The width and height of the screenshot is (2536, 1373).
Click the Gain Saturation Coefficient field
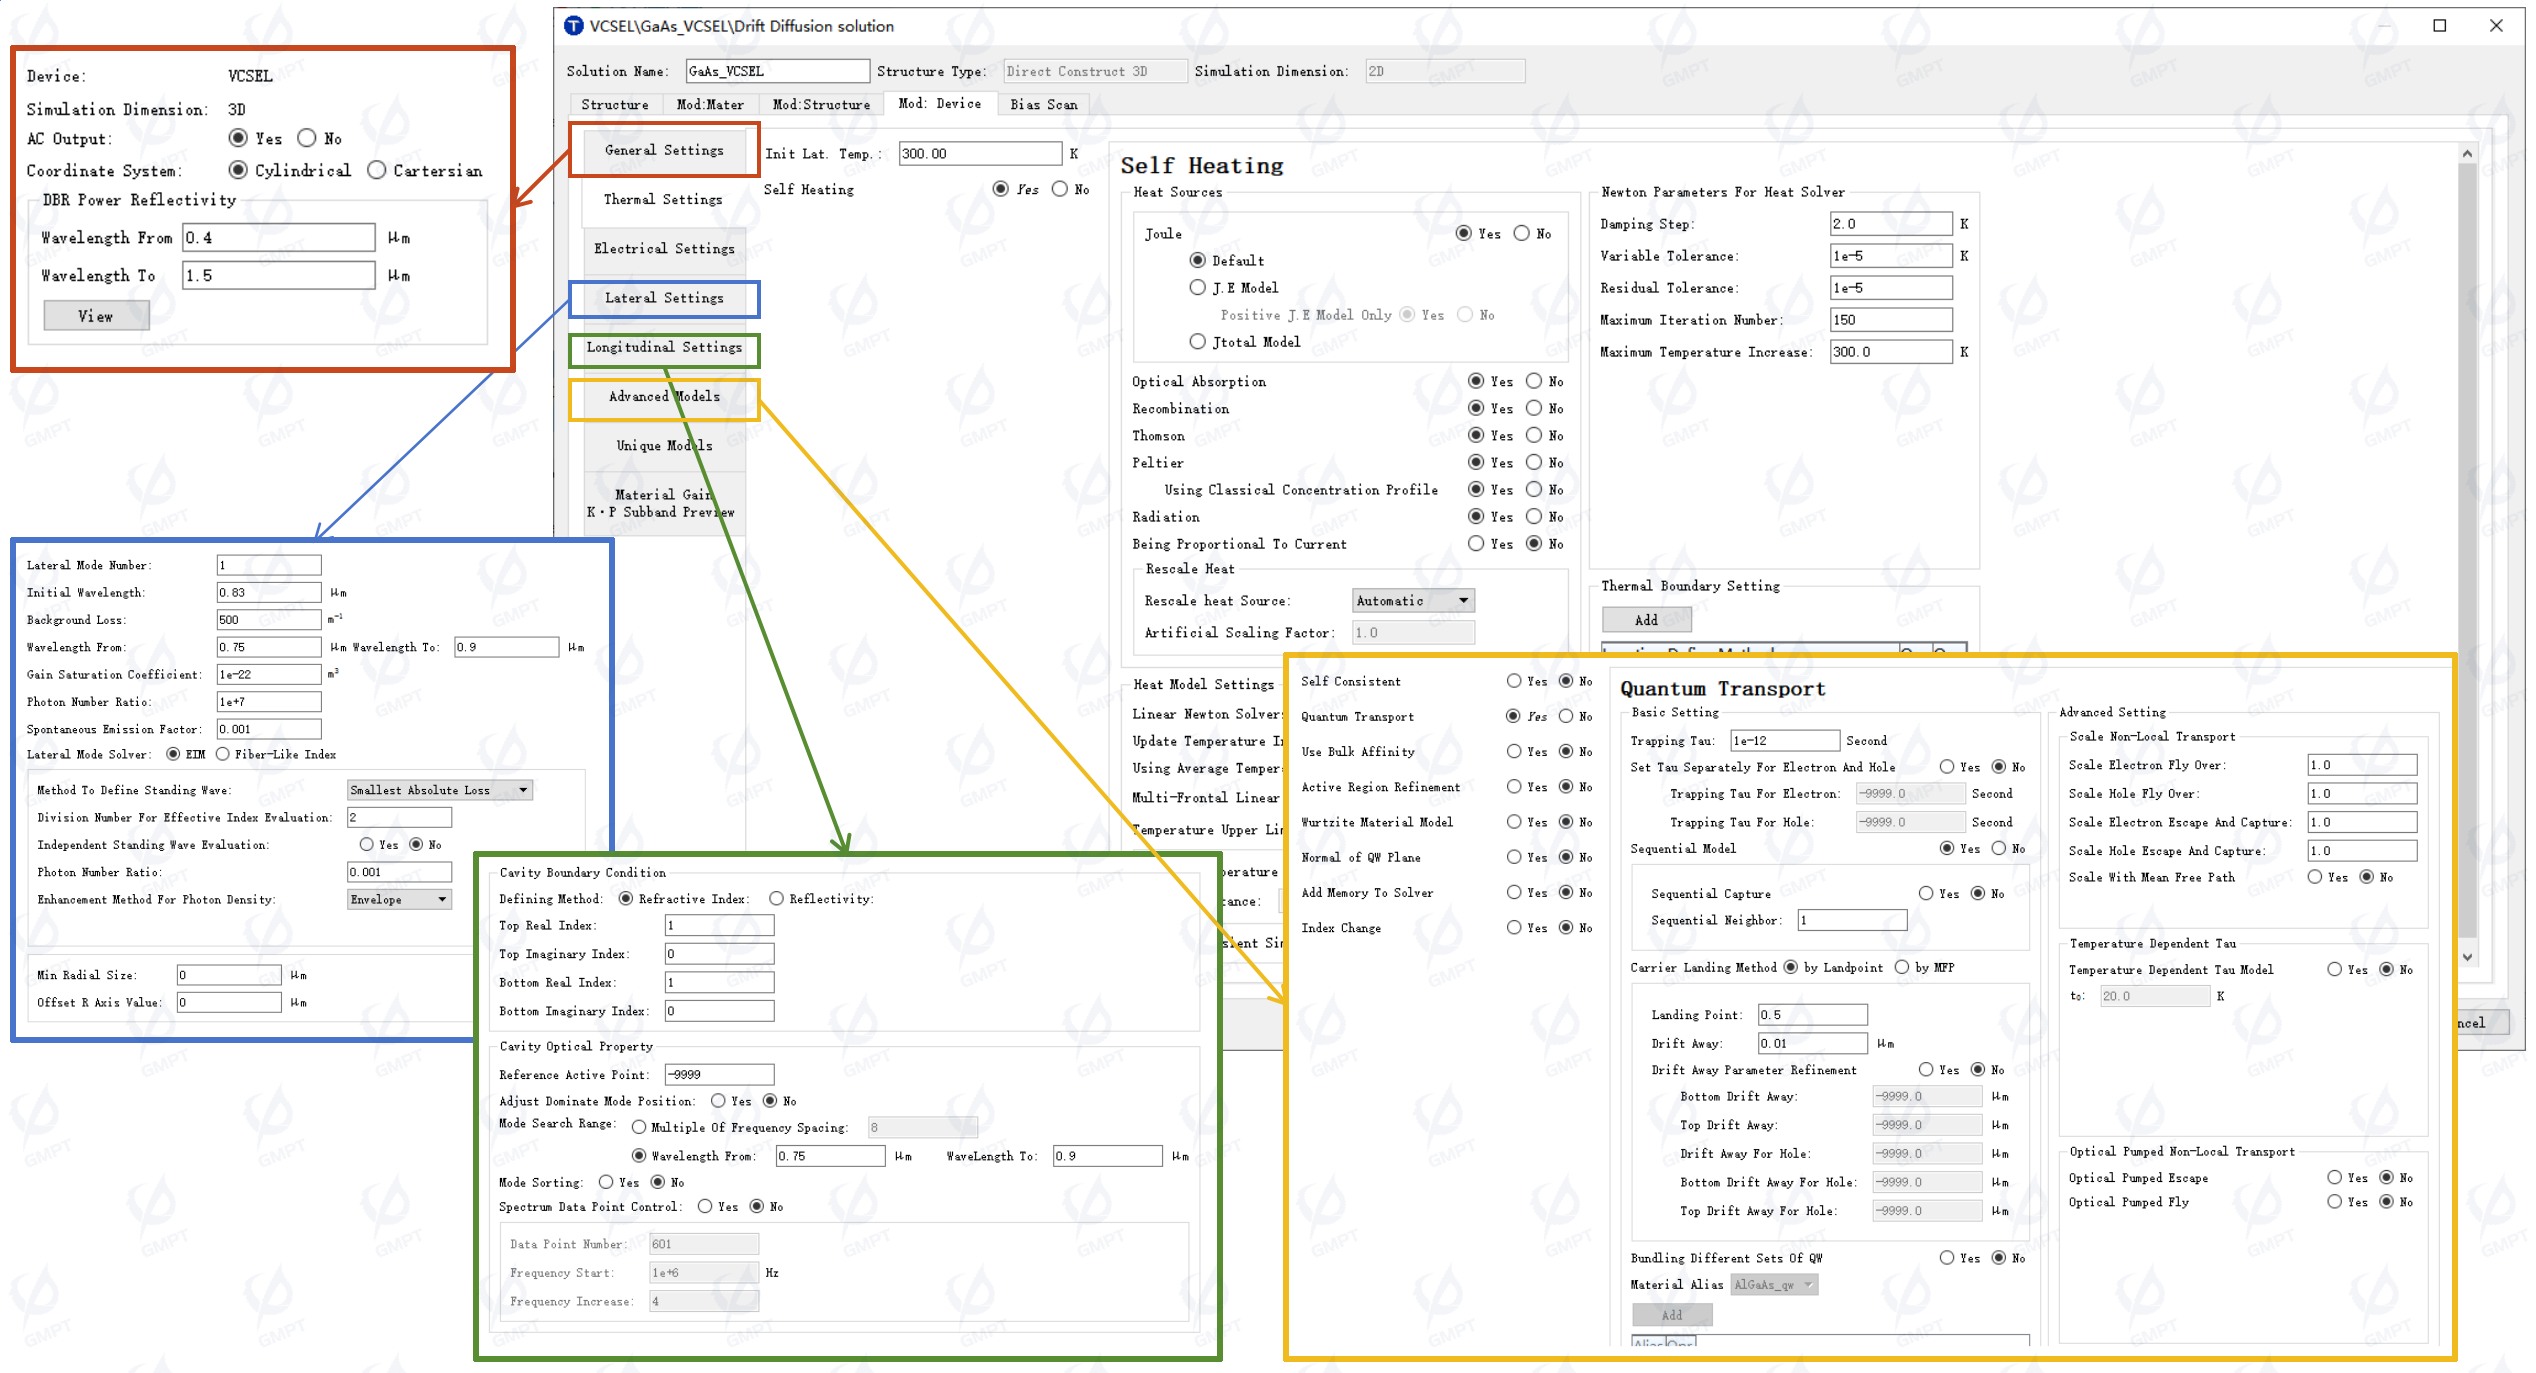click(268, 674)
